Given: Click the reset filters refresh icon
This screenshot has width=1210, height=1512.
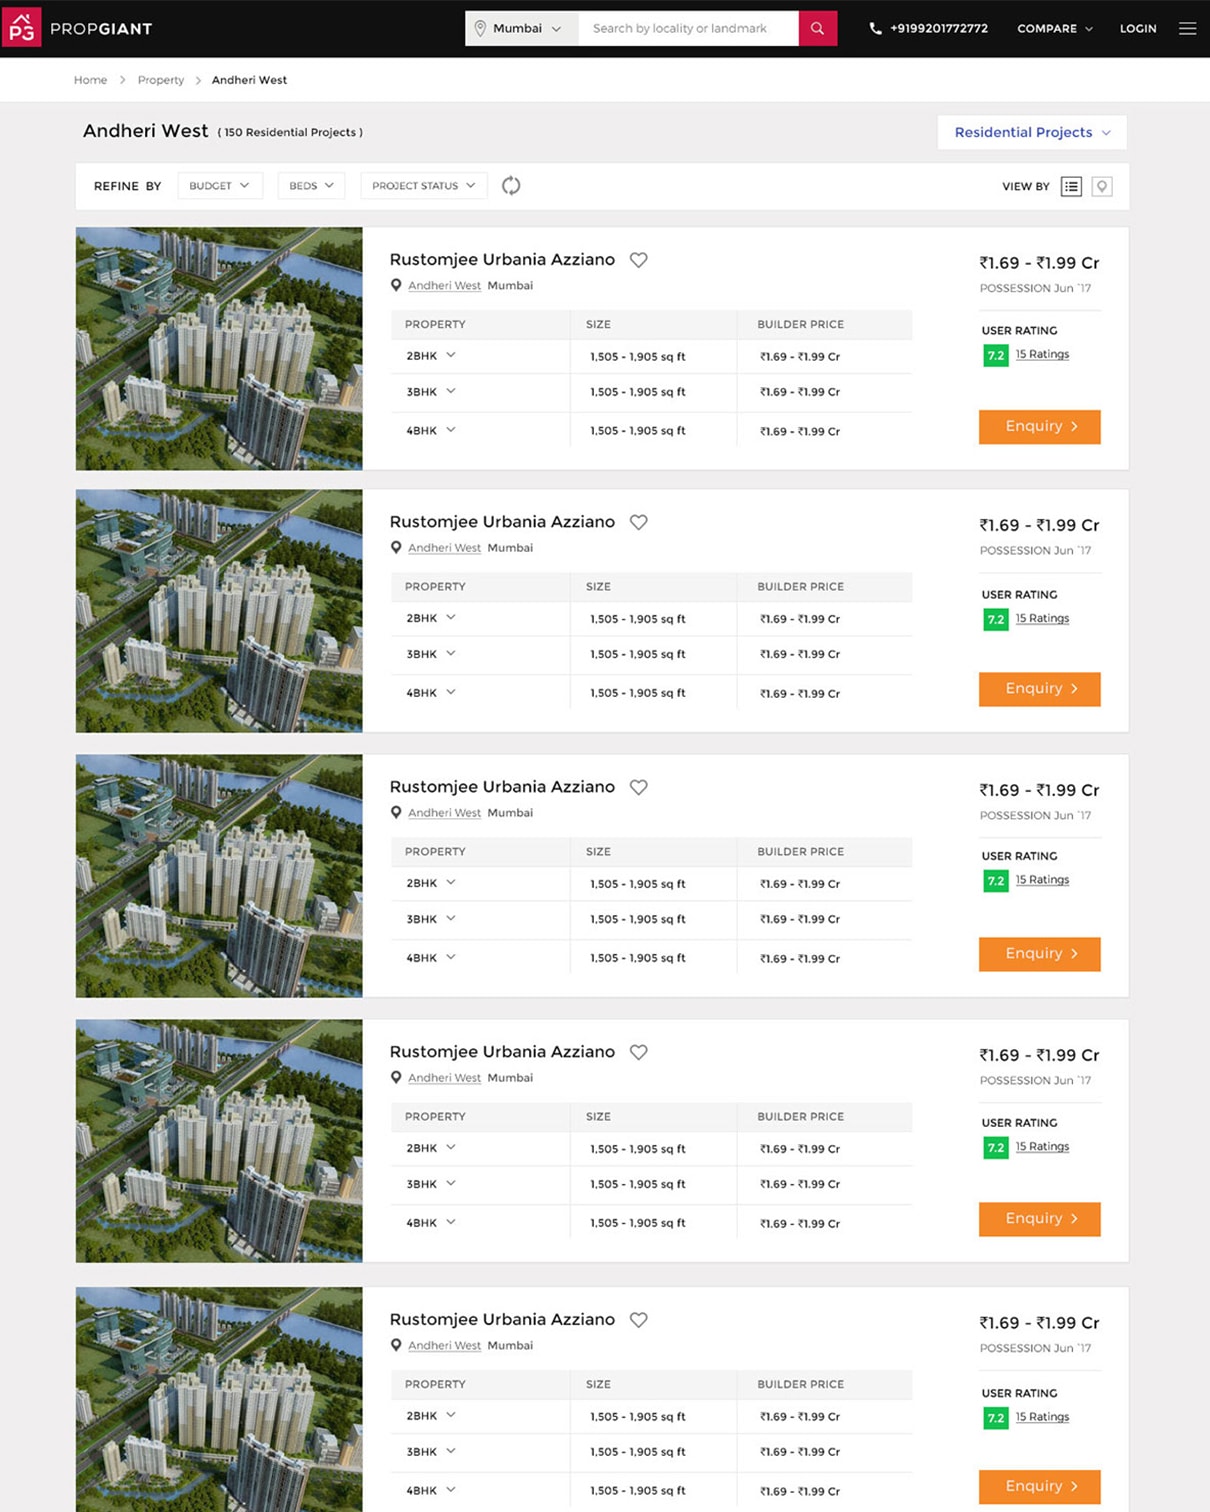Looking at the screenshot, I should click(511, 185).
